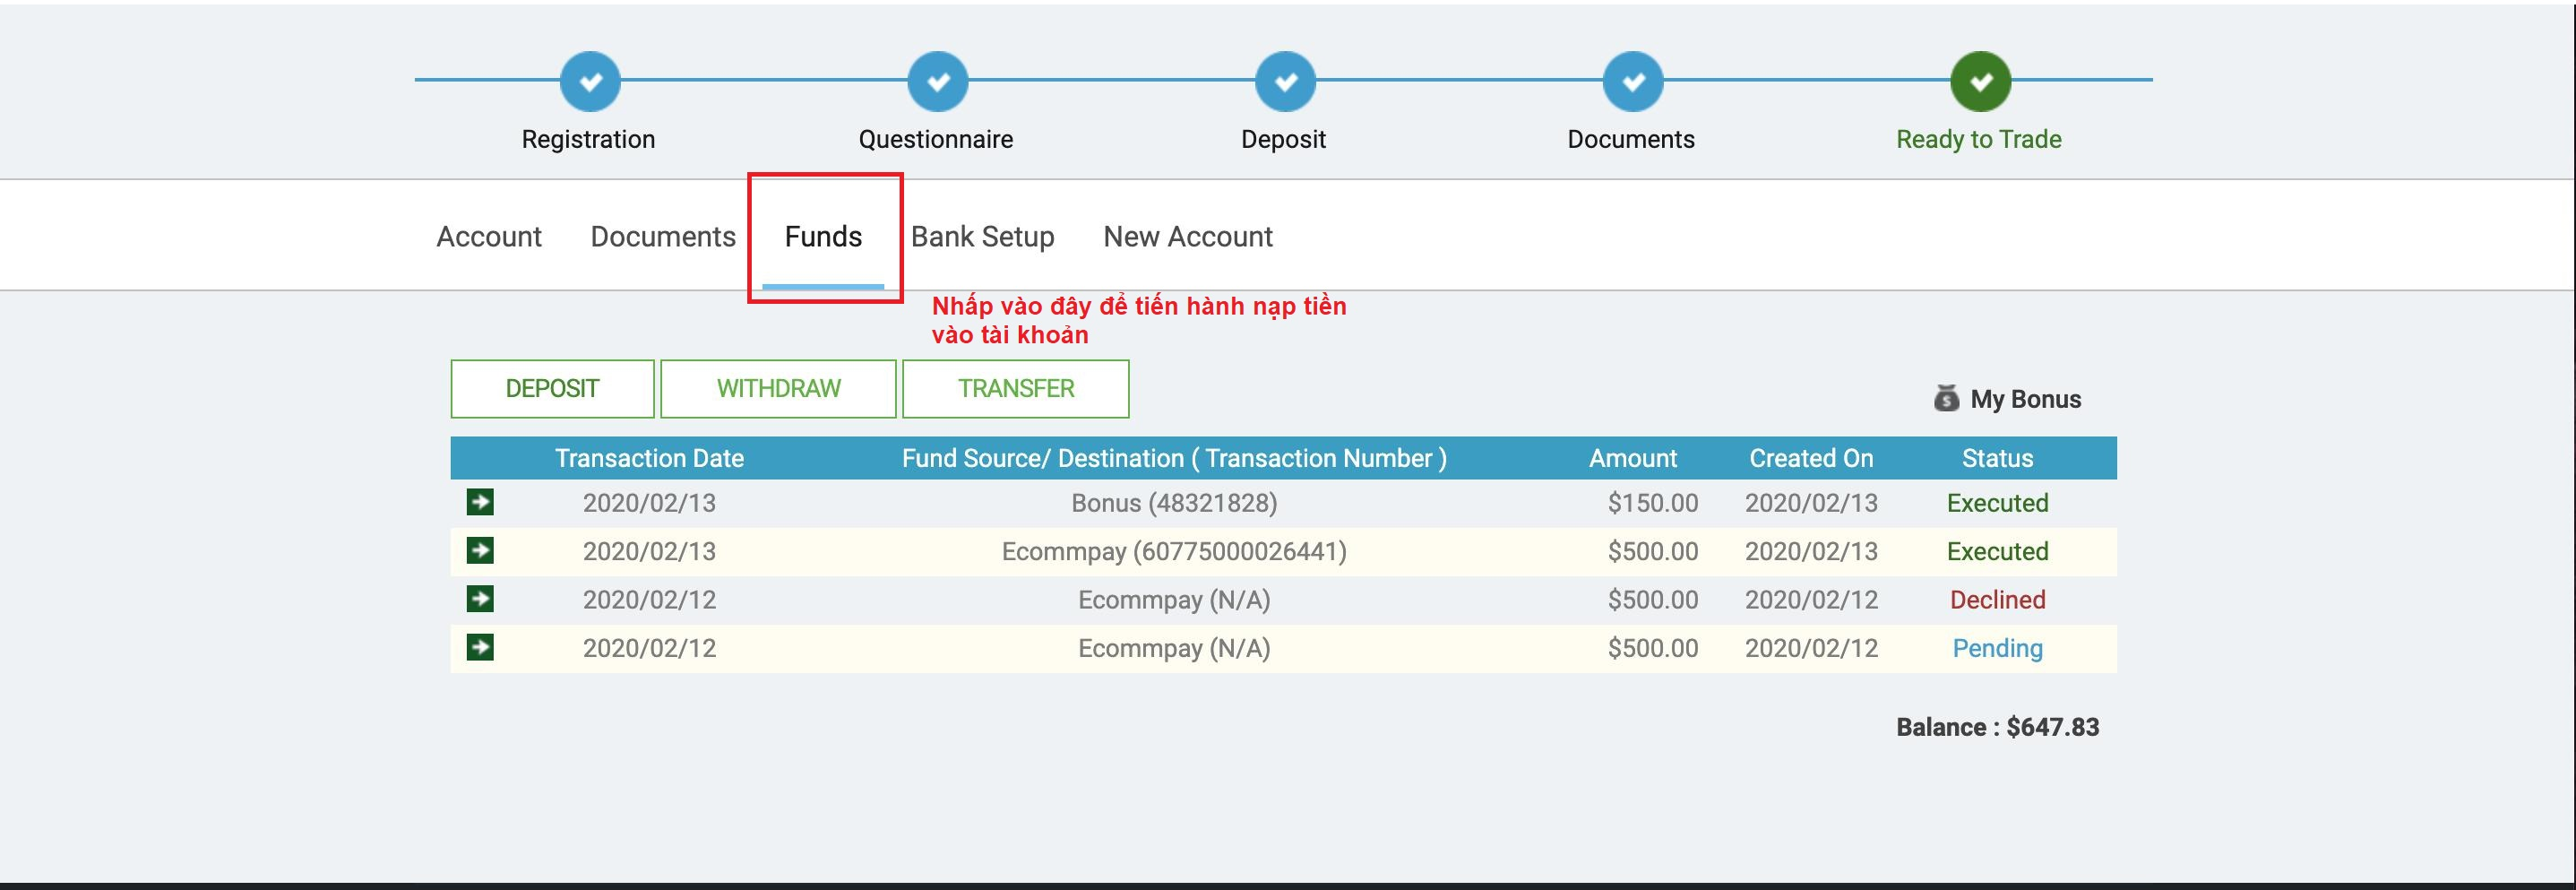Click the My Bonus money bag icon
Image resolution: width=2576 pixels, height=890 pixels.
(x=1946, y=398)
